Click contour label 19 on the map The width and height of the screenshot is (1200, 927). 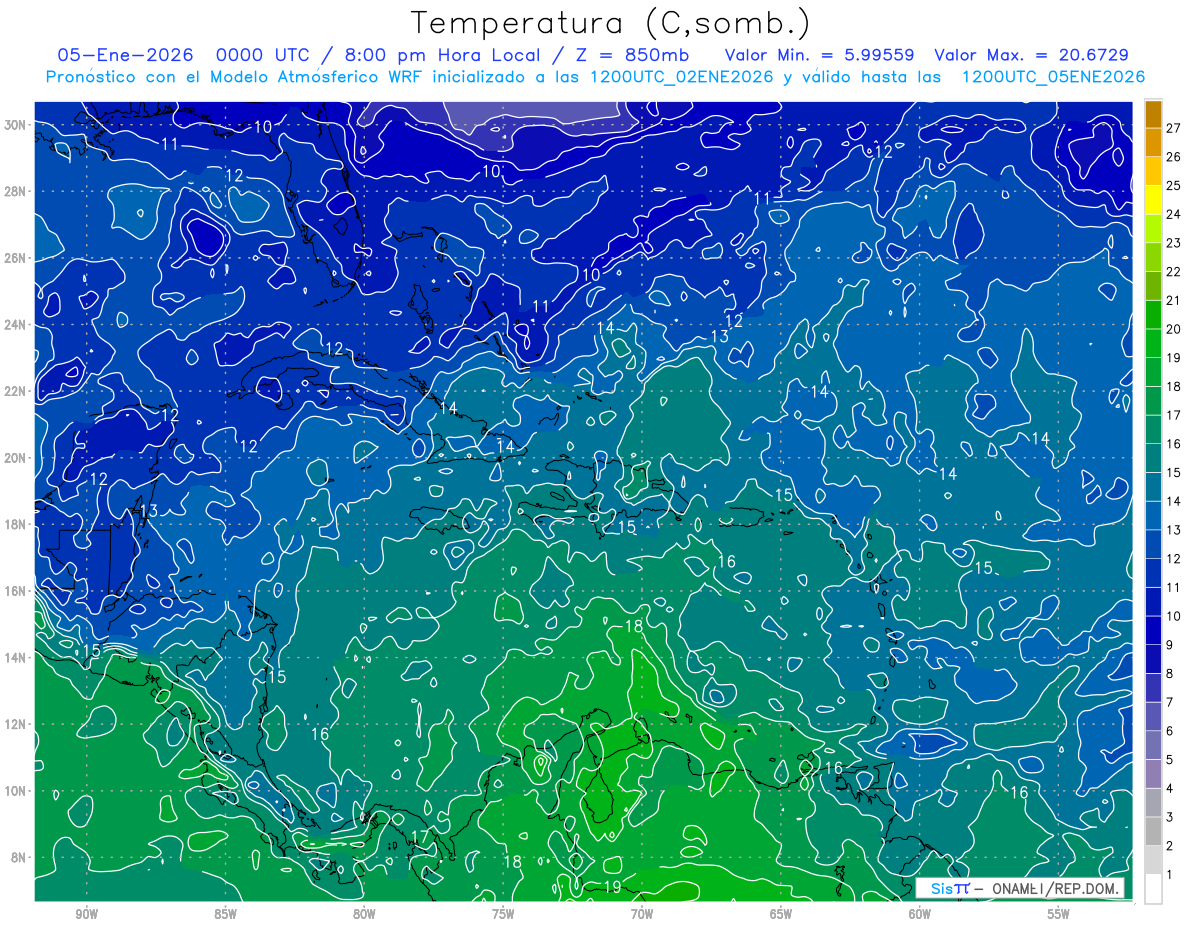pyautogui.click(x=612, y=887)
